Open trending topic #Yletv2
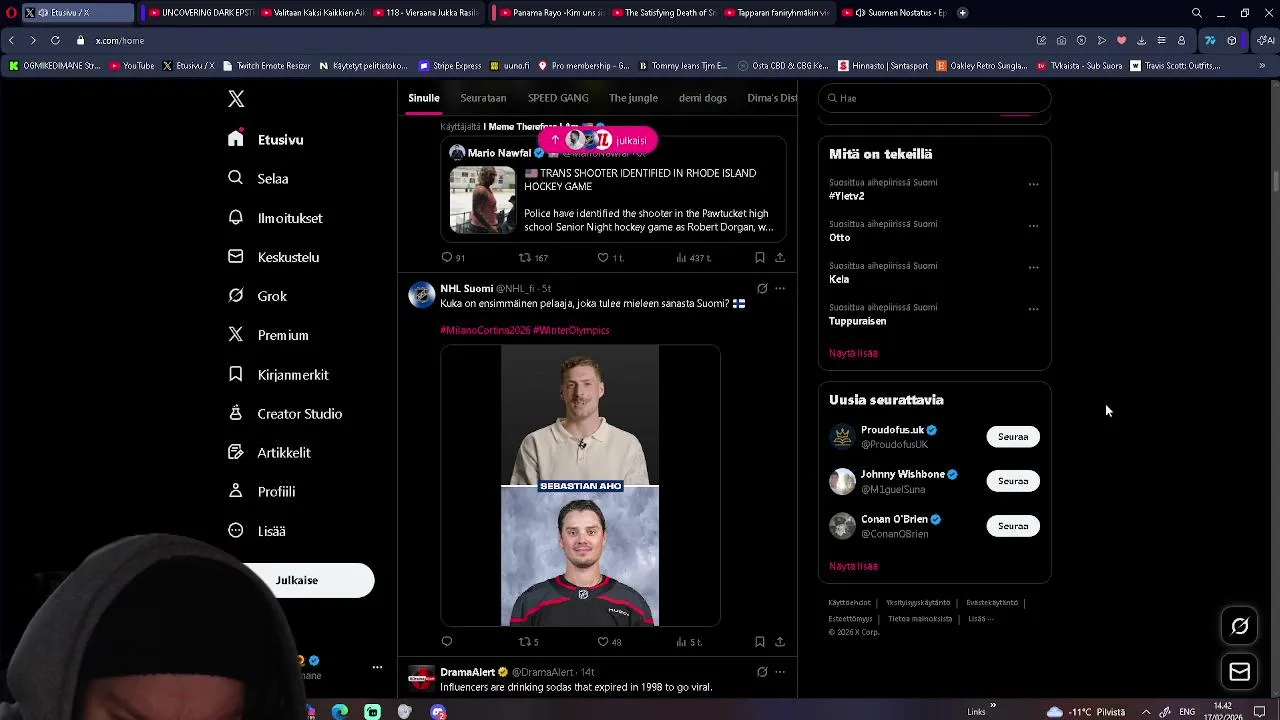 [847, 196]
